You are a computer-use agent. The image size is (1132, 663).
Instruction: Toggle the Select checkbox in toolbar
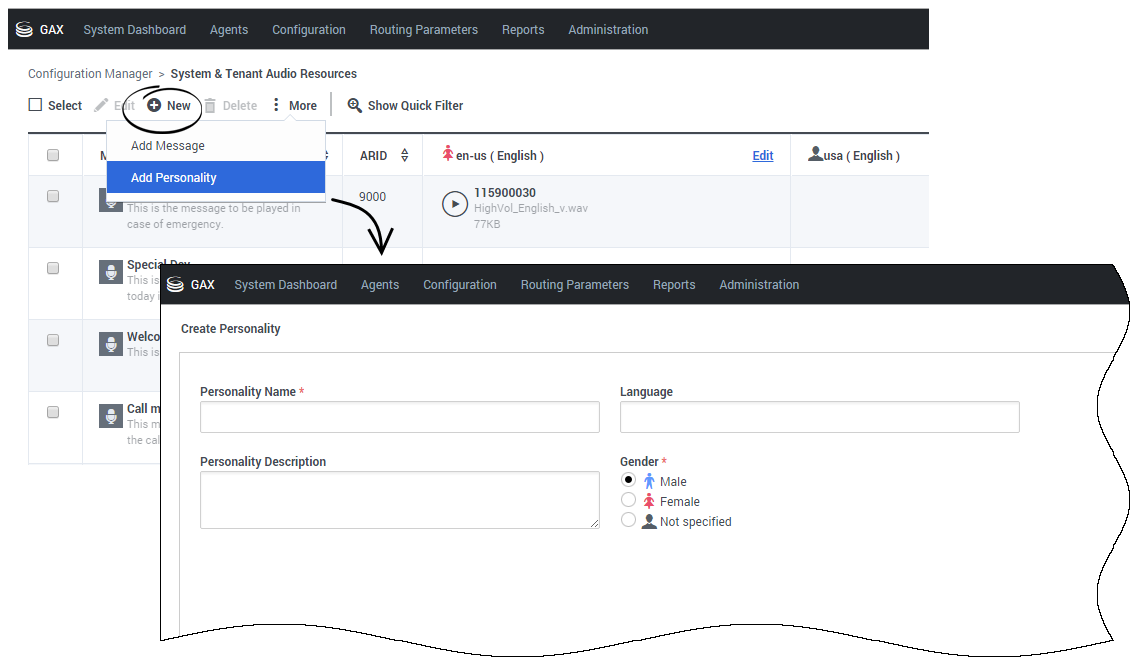tap(36, 106)
